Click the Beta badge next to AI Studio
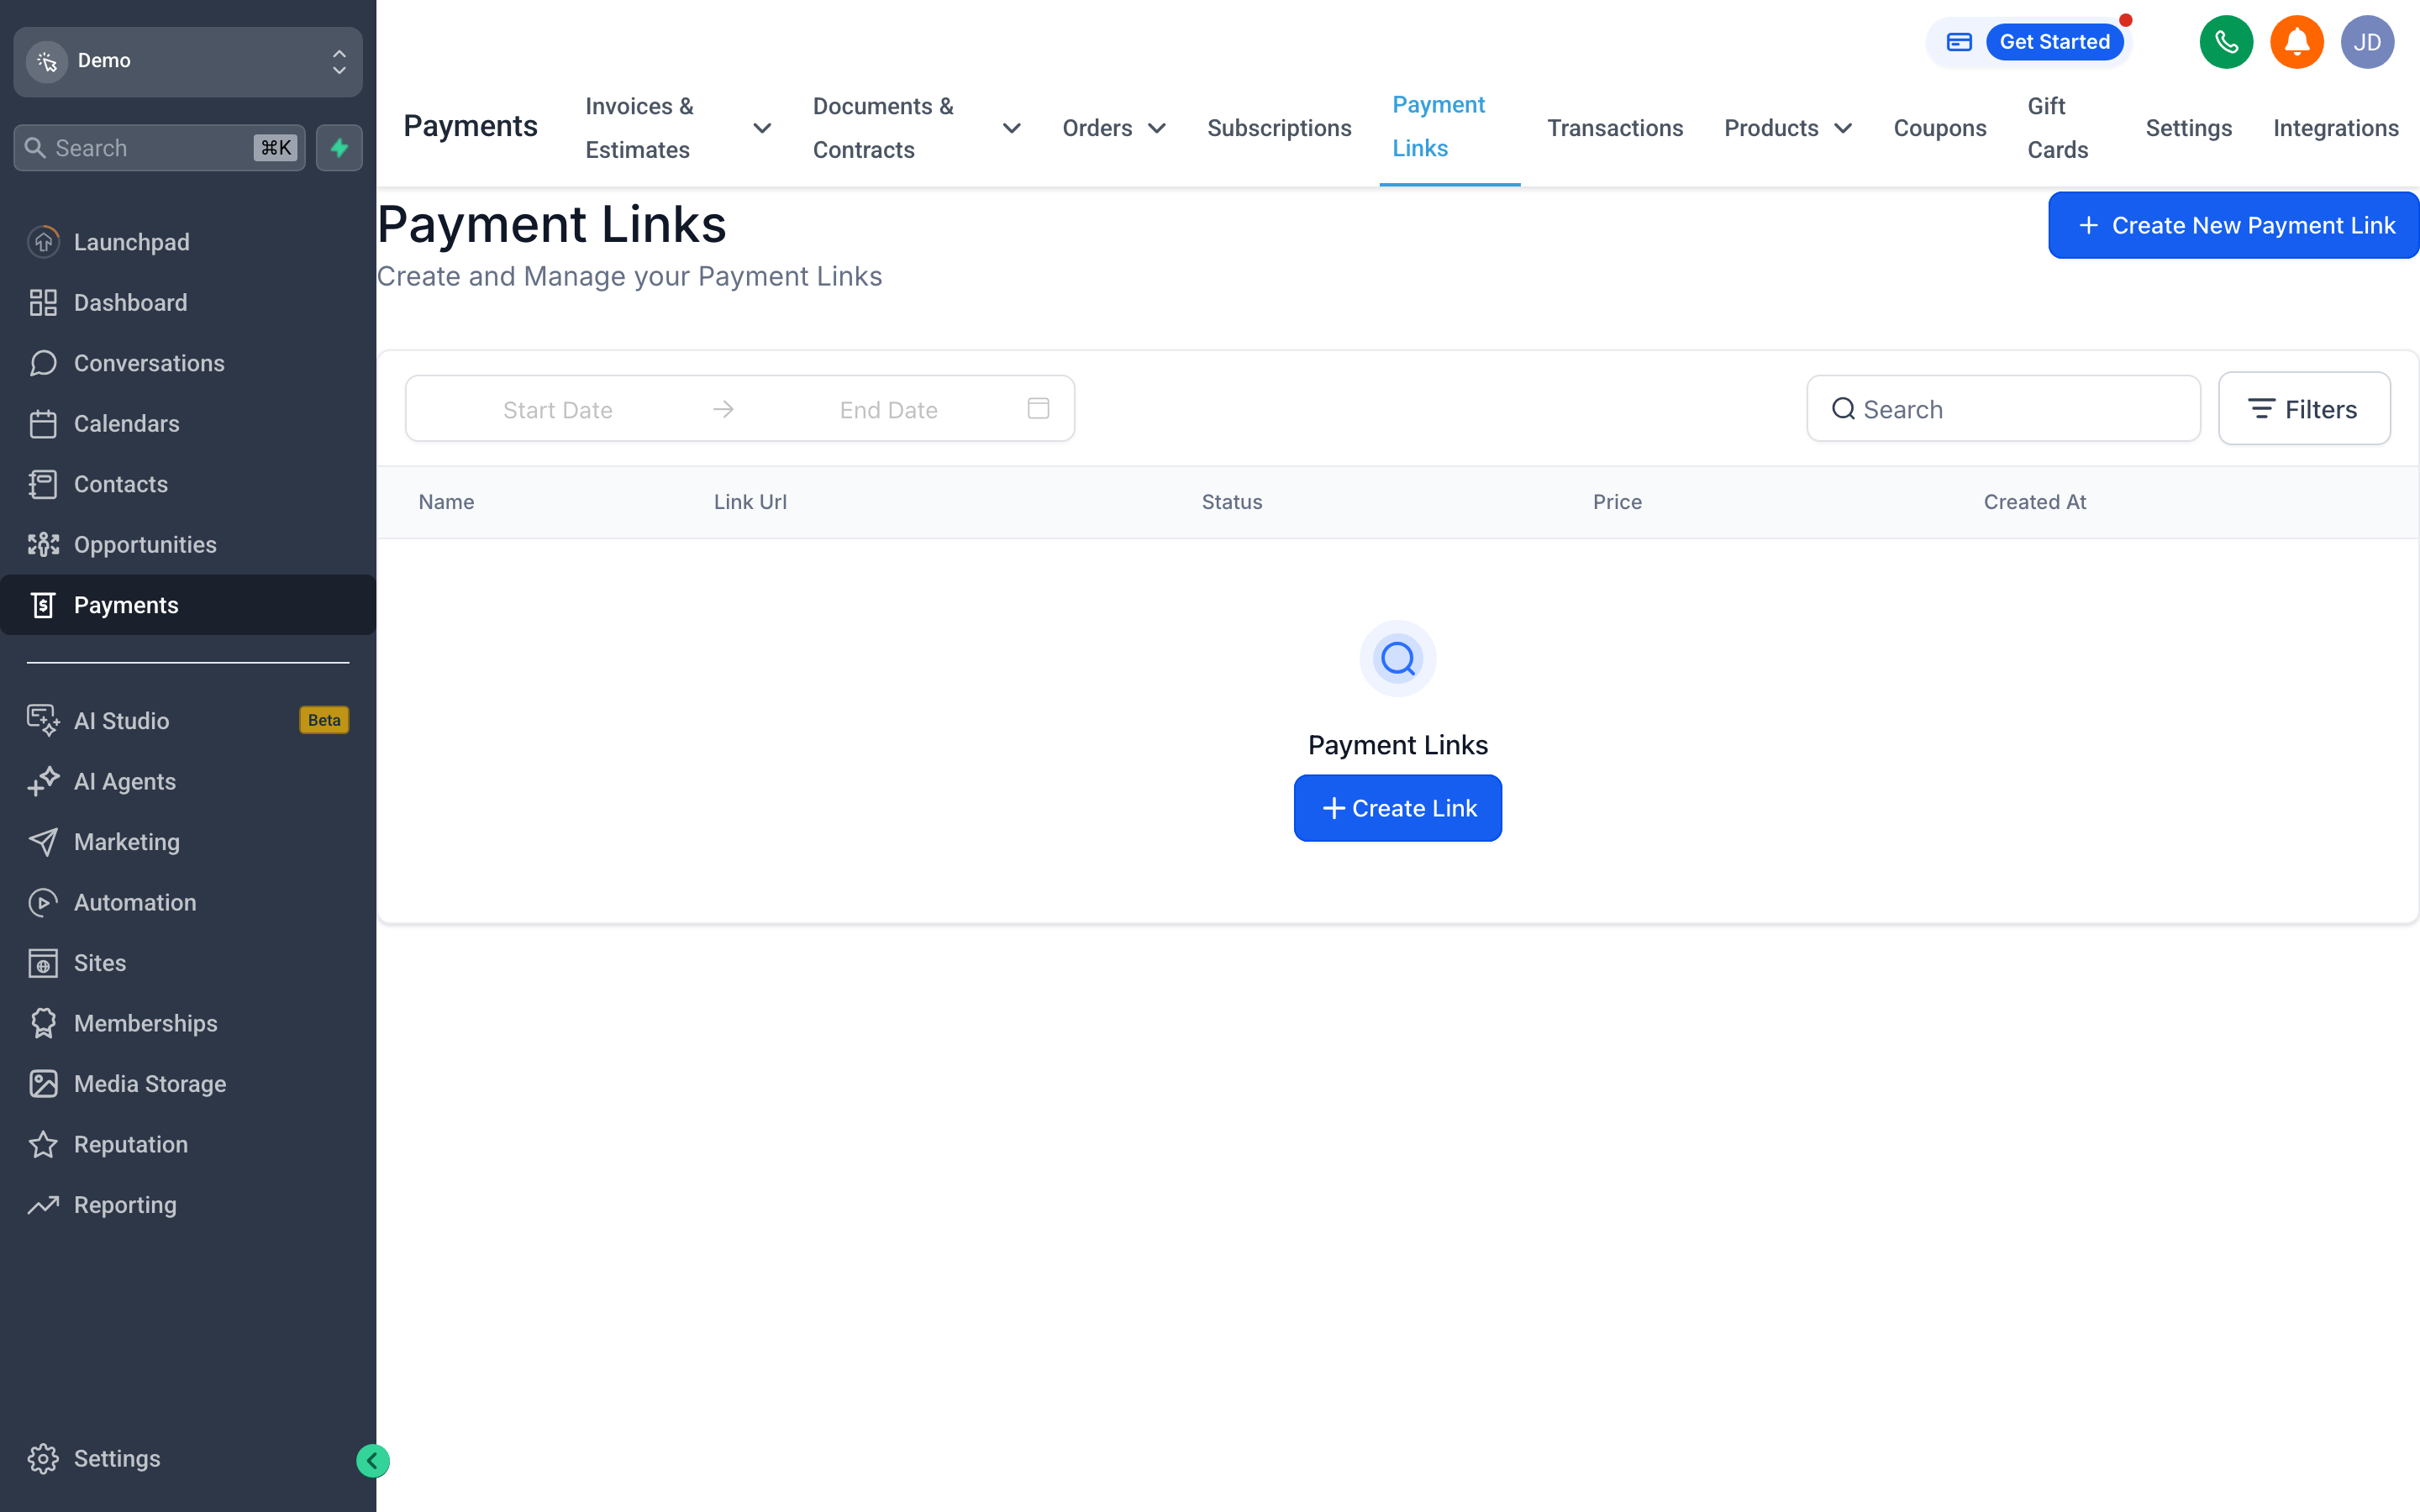This screenshot has height=1512, width=2420. [x=324, y=720]
